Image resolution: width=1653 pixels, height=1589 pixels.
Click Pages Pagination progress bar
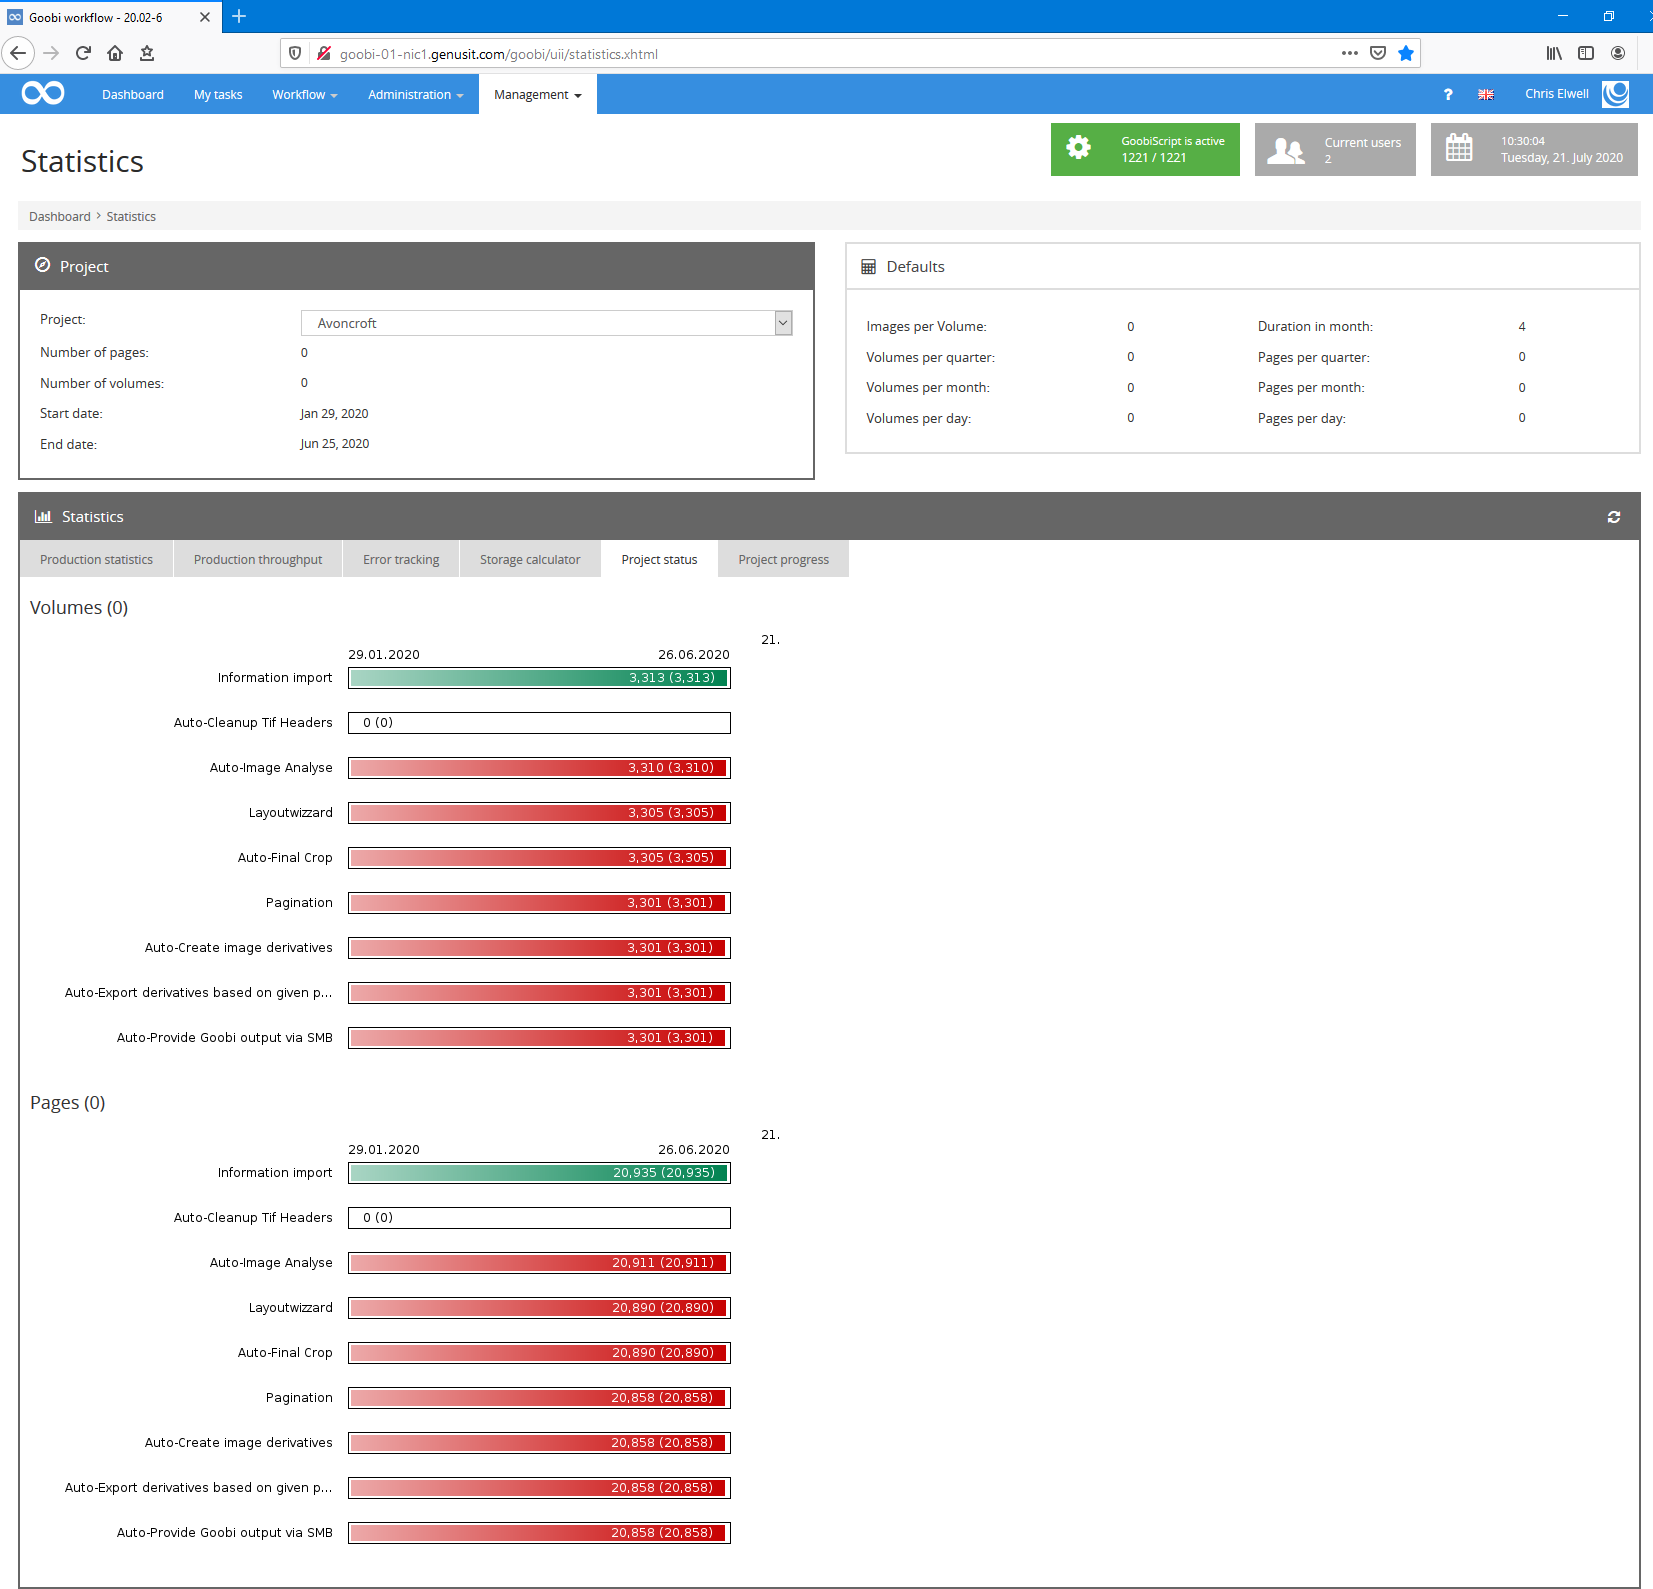pyautogui.click(x=539, y=1398)
